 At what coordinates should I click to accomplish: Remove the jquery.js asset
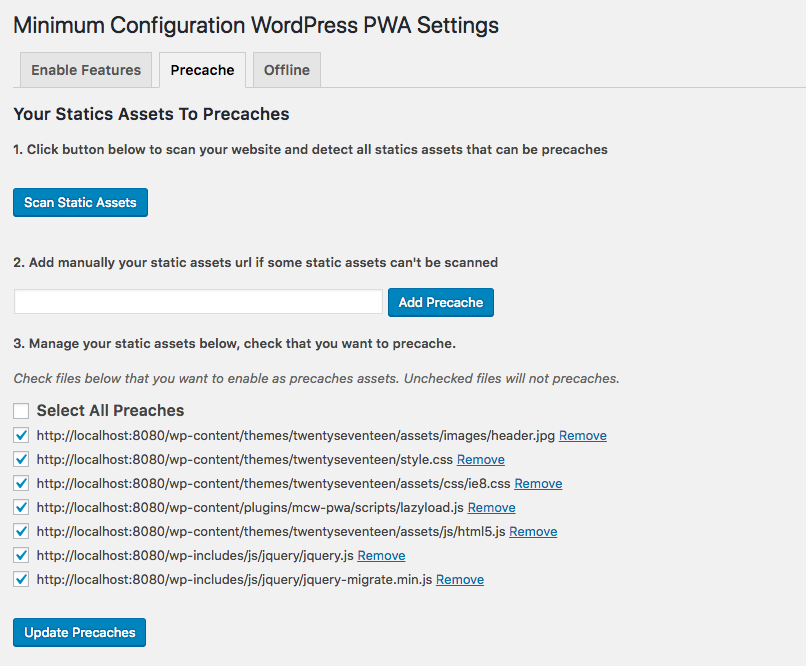click(x=380, y=555)
